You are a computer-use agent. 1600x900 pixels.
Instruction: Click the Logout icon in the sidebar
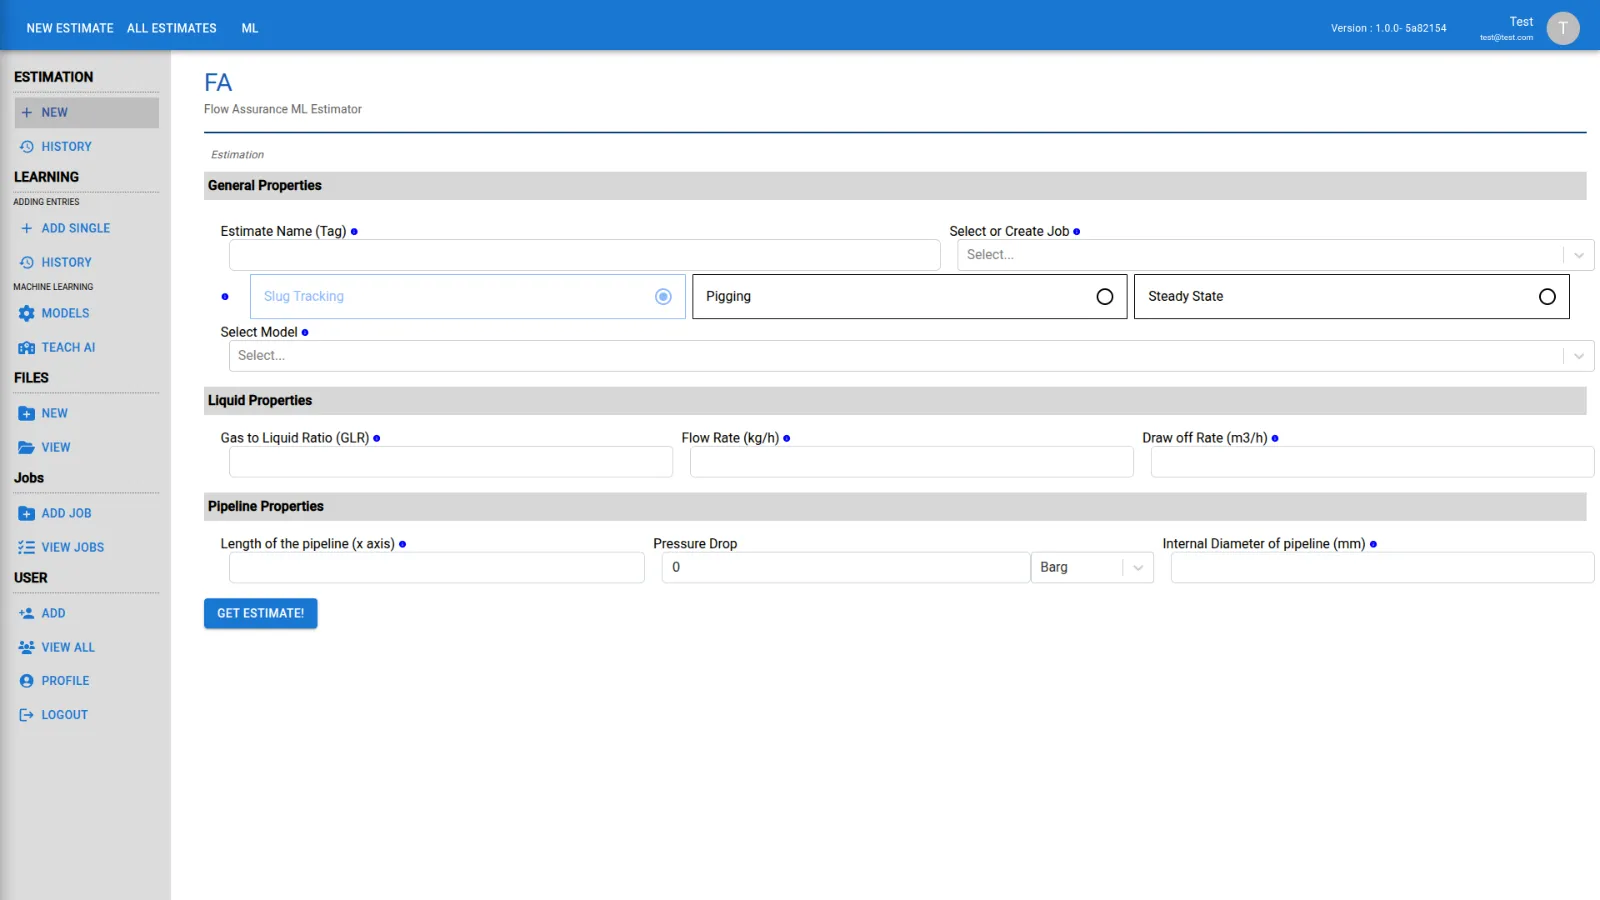pyautogui.click(x=26, y=714)
